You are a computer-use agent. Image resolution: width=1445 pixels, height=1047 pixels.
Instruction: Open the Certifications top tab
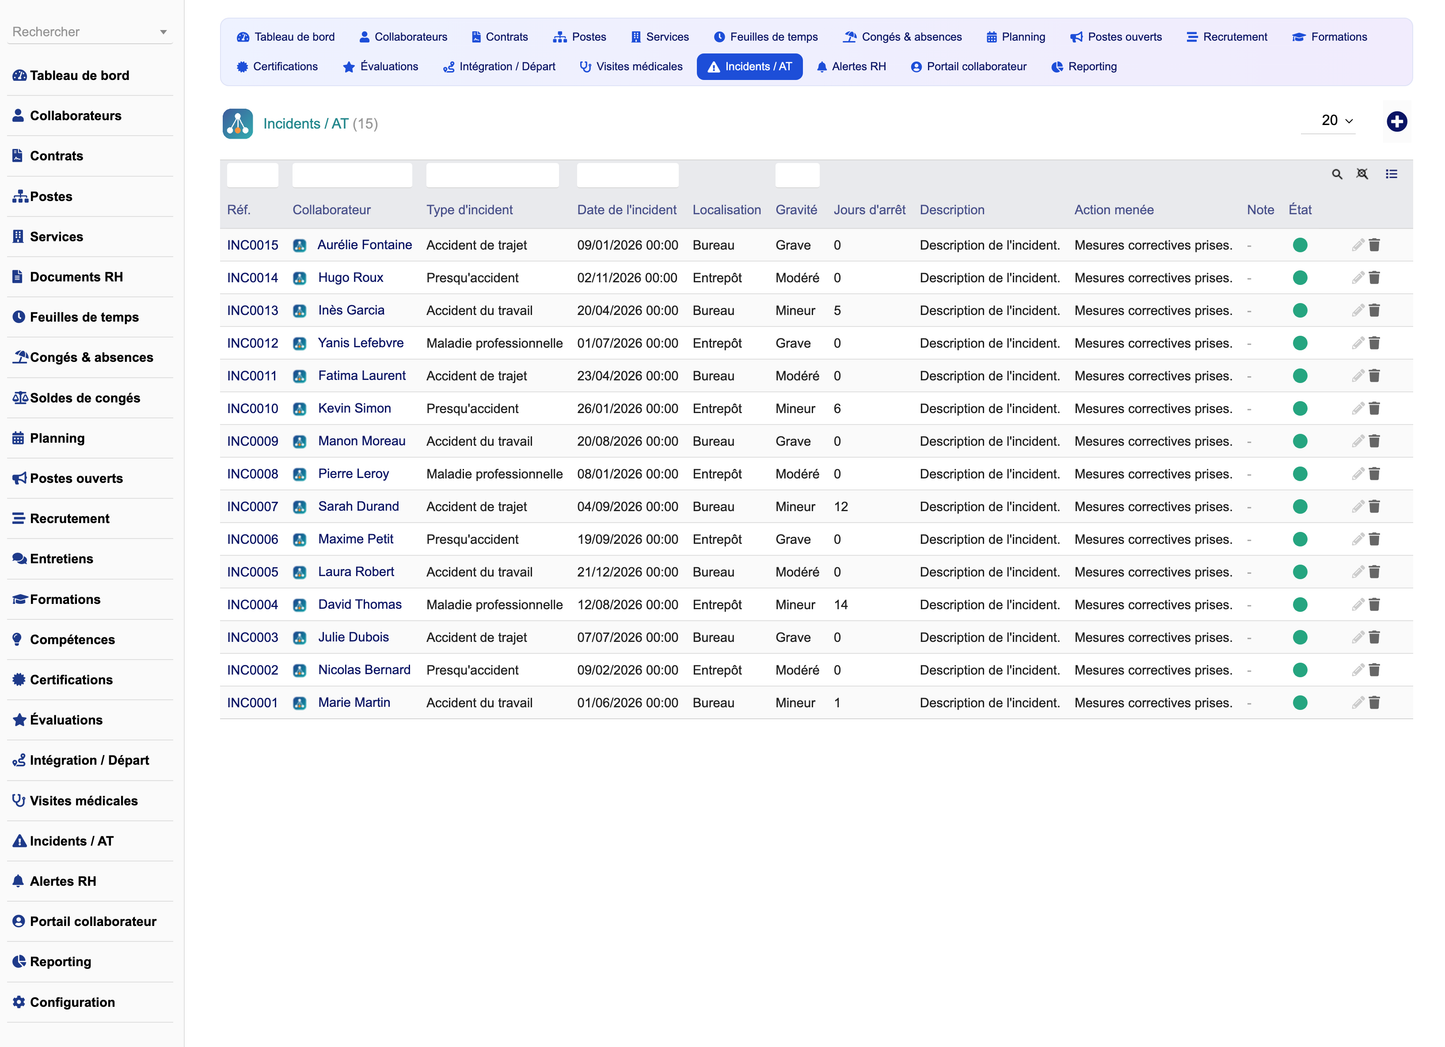(x=277, y=67)
